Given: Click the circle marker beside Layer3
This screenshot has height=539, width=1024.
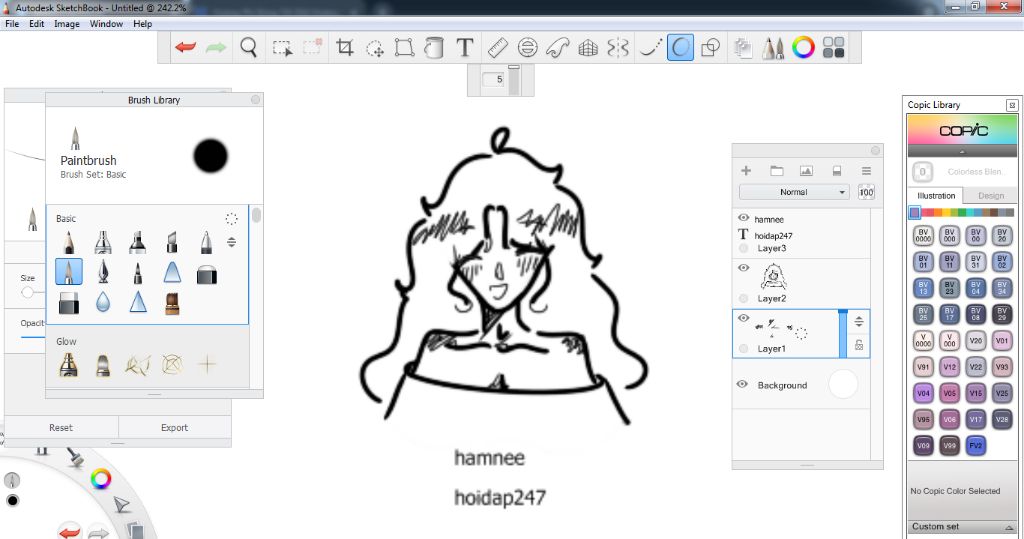Looking at the screenshot, I should pyautogui.click(x=743, y=248).
